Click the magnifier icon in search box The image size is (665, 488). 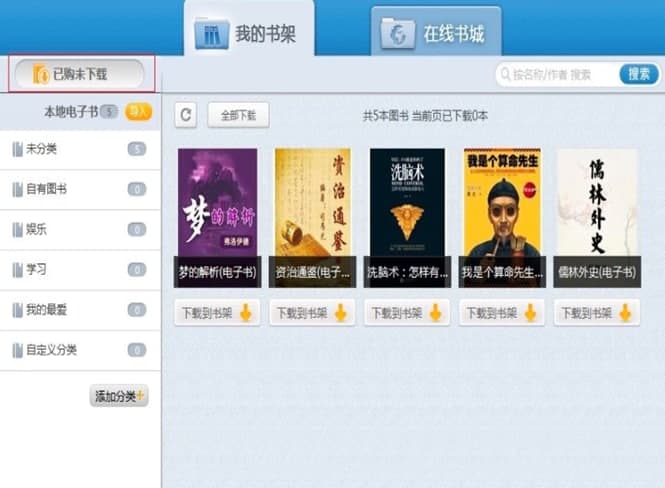click(x=505, y=74)
